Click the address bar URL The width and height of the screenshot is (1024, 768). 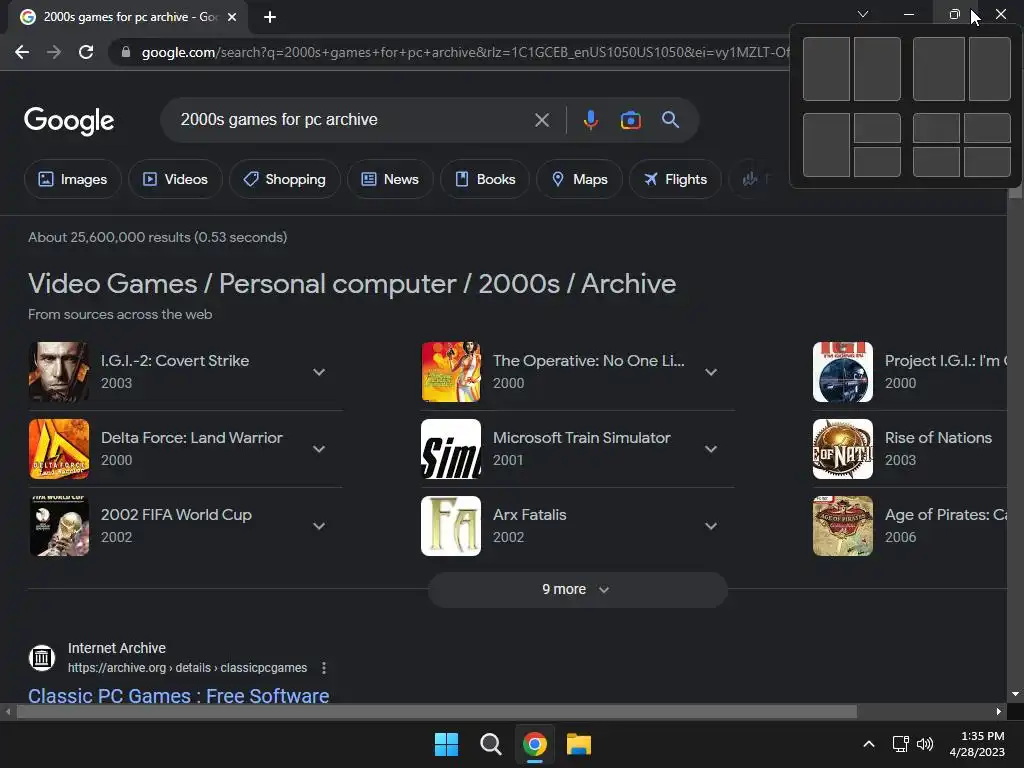point(465,52)
